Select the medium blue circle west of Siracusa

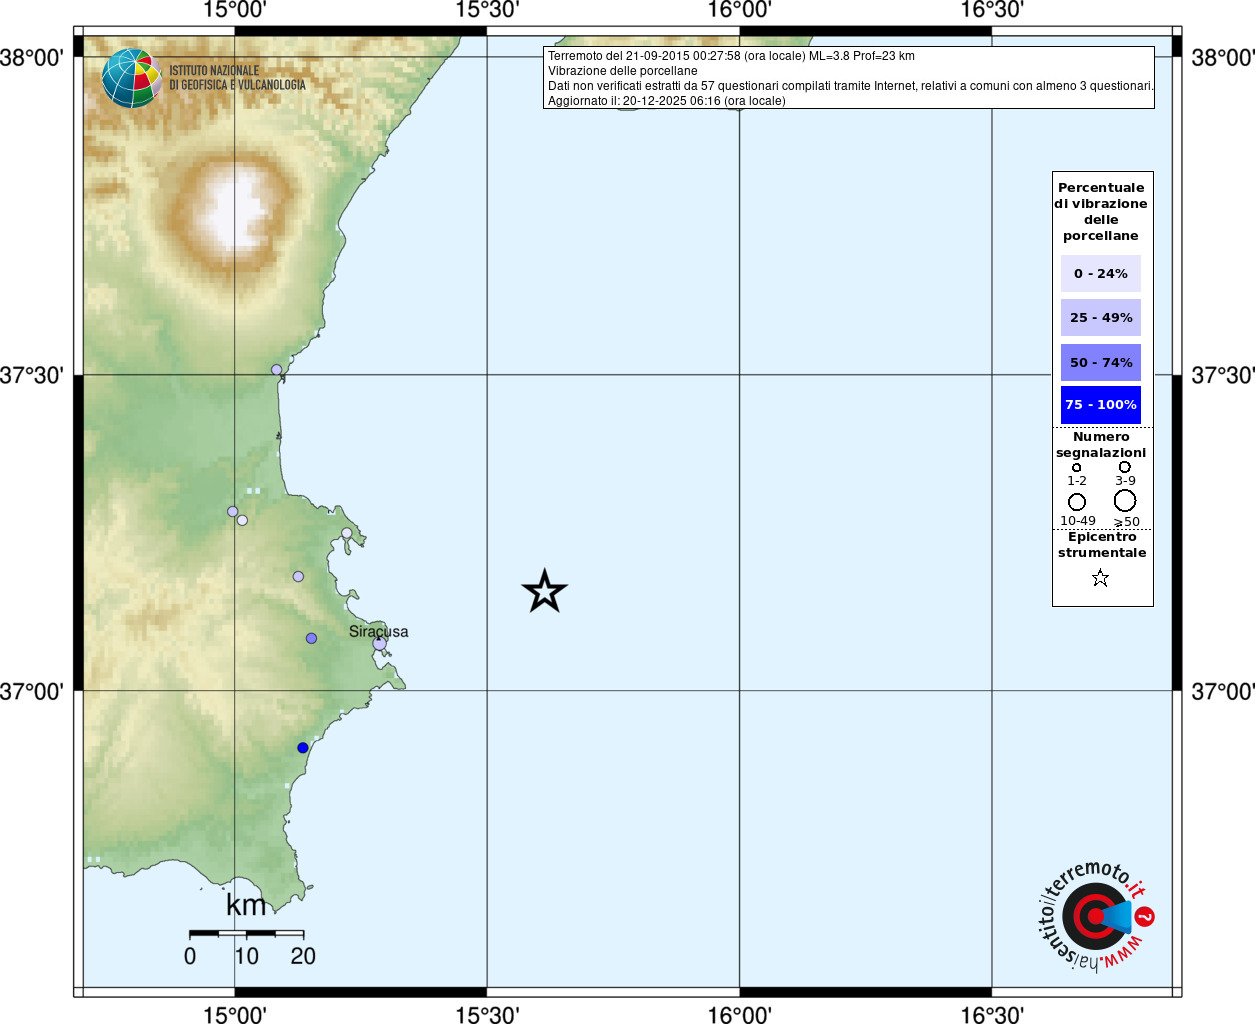coord(311,638)
